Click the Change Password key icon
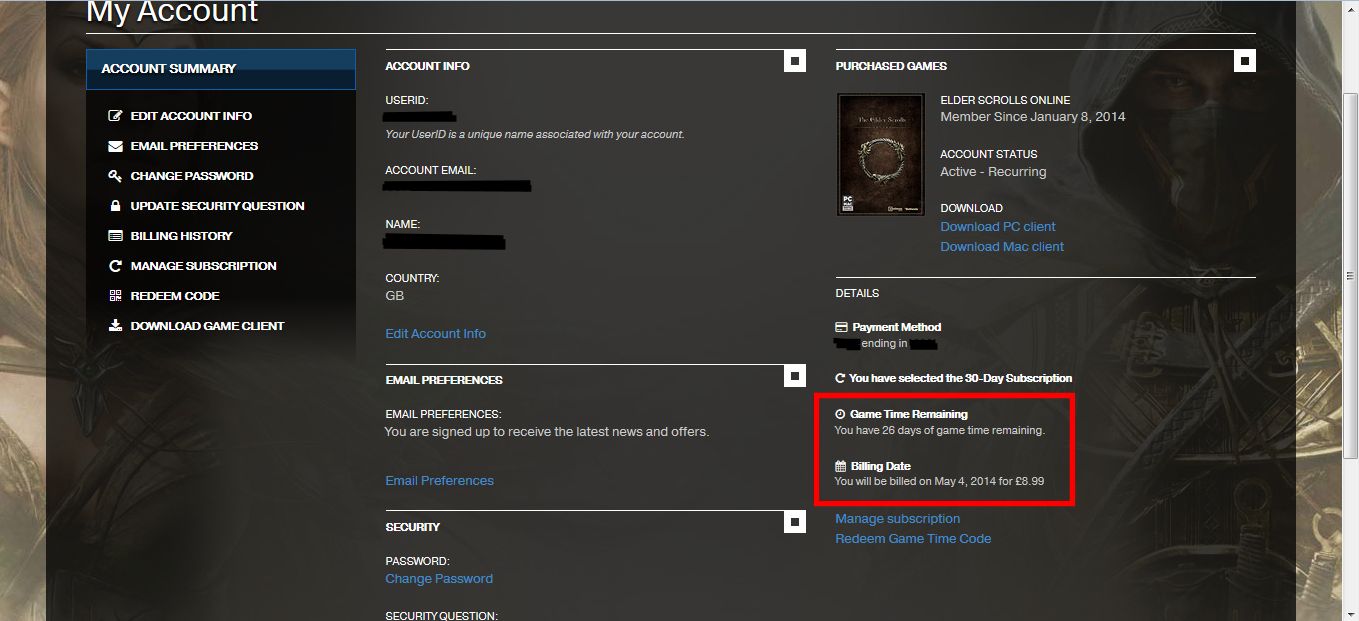The image size is (1359, 621). (x=115, y=176)
